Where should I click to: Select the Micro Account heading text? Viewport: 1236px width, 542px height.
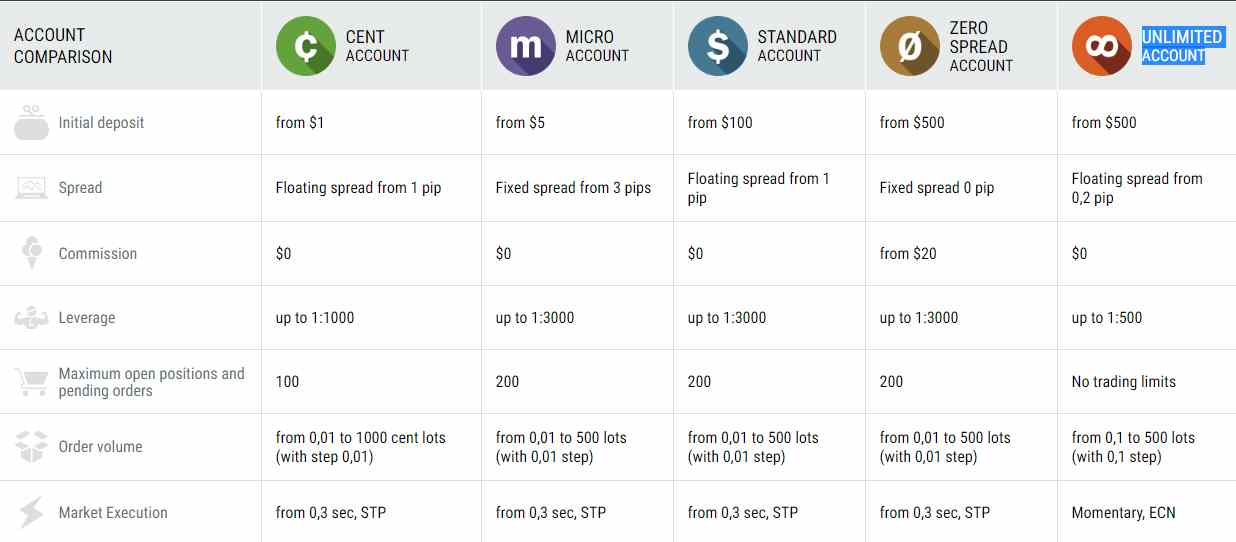coord(597,46)
